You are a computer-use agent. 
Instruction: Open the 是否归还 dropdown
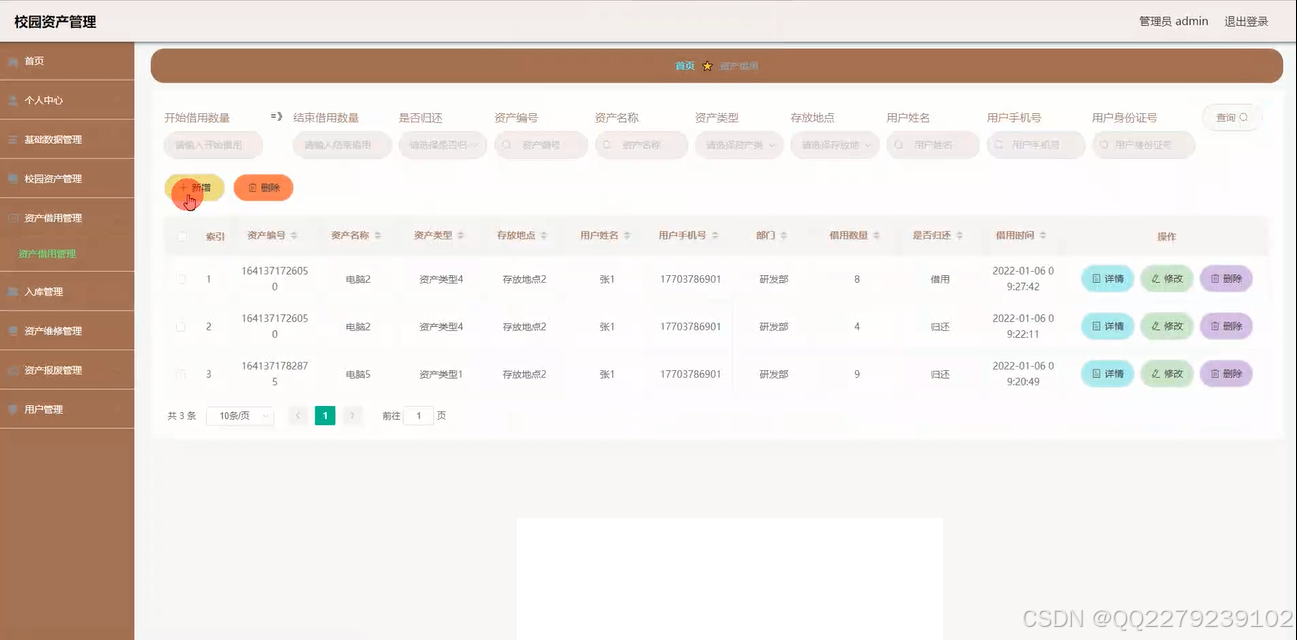coord(441,144)
